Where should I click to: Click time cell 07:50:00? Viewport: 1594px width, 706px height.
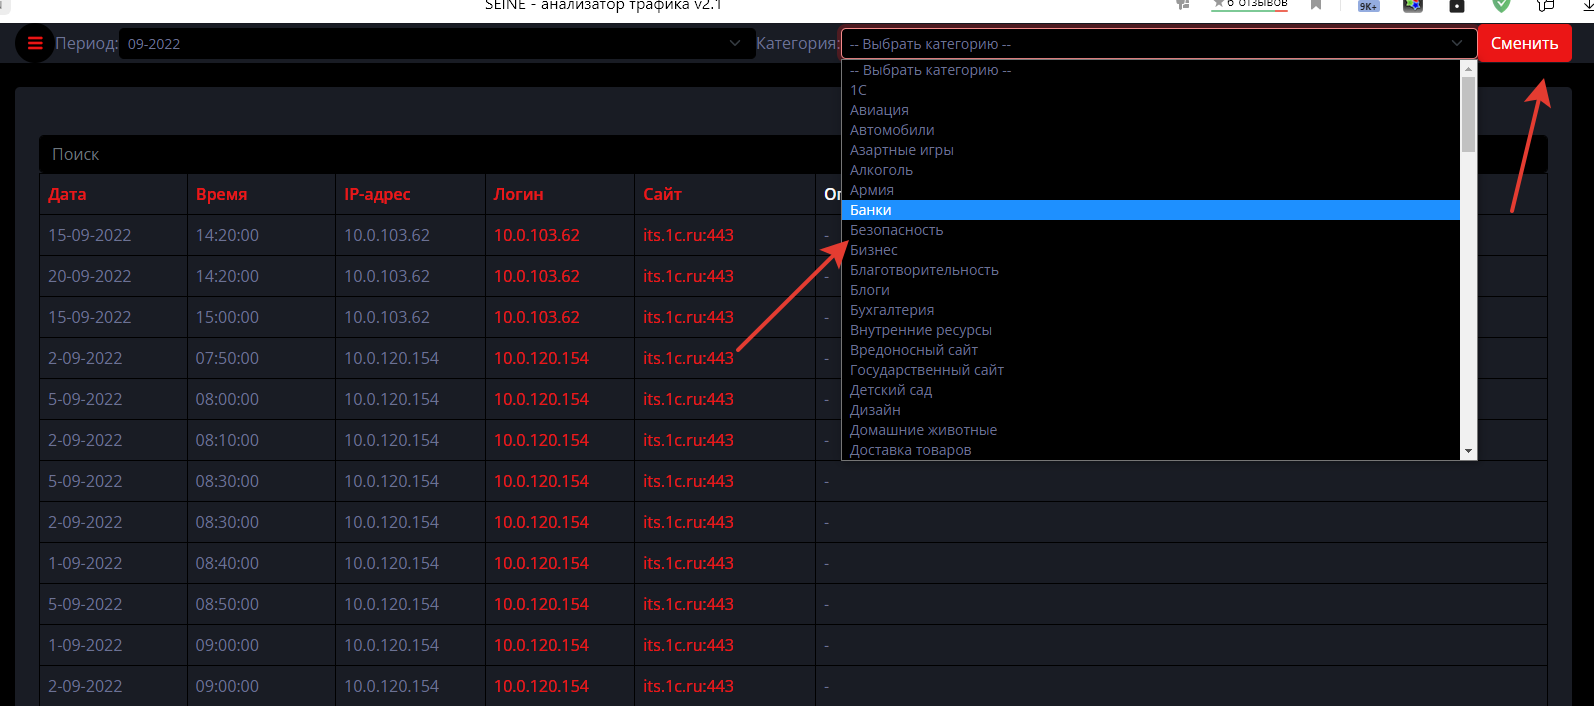[x=227, y=358]
